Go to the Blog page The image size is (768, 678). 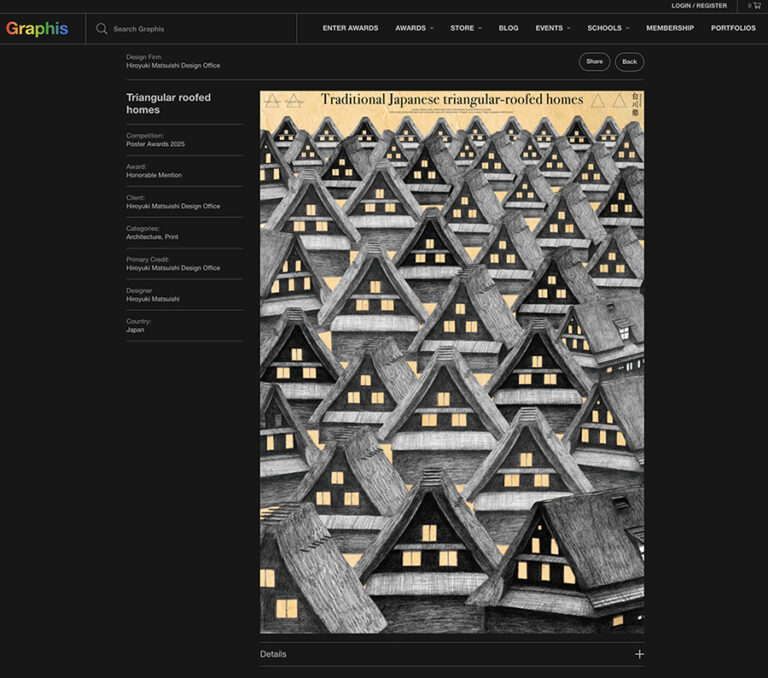(x=508, y=28)
